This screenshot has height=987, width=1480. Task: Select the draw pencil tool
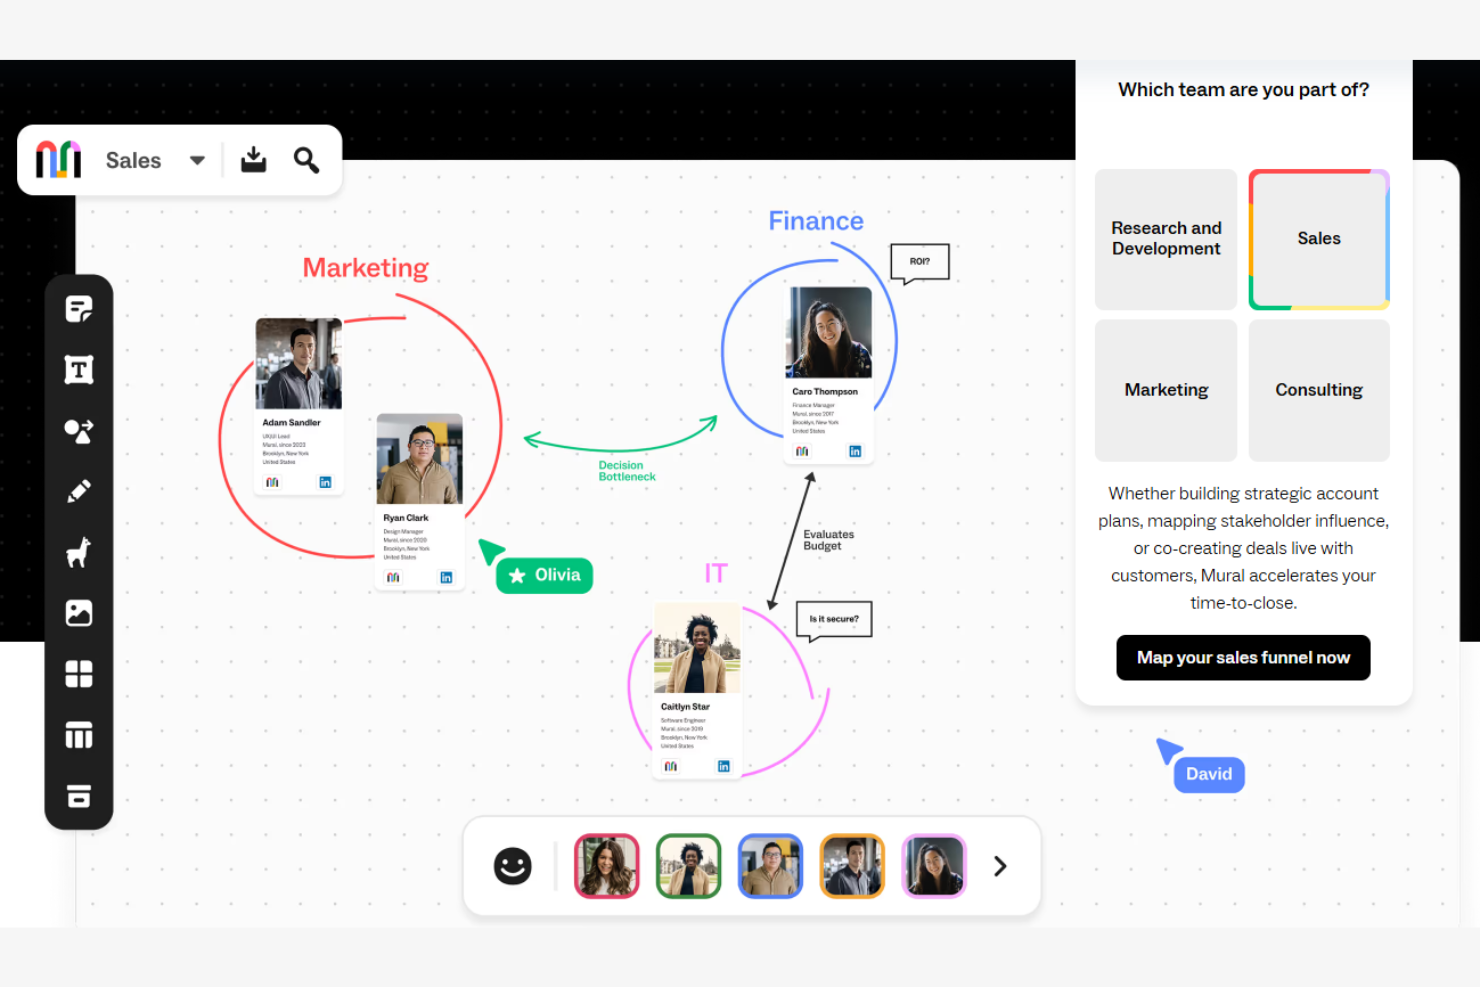pyautogui.click(x=79, y=491)
